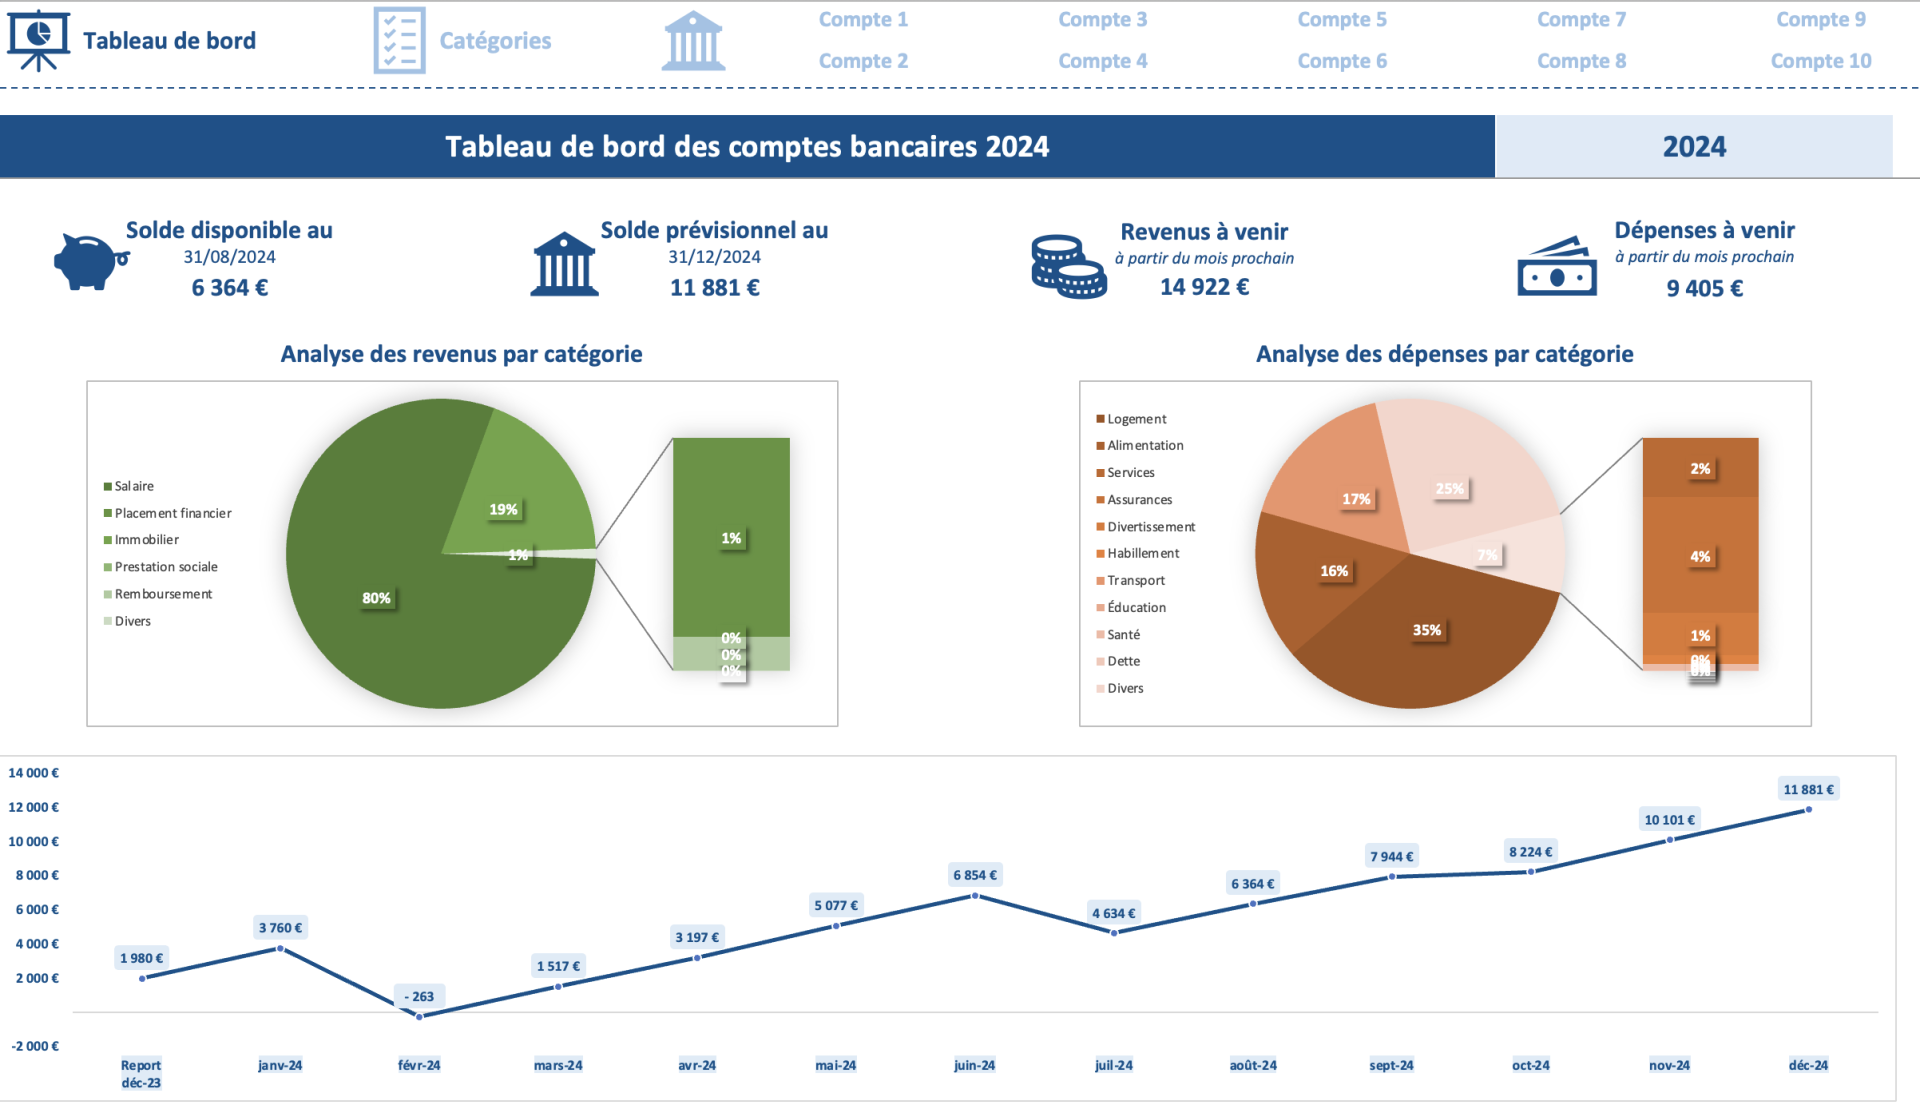Select the 80% slice of the revenue pie chart
This screenshot has height=1117, width=1920.
click(x=378, y=598)
